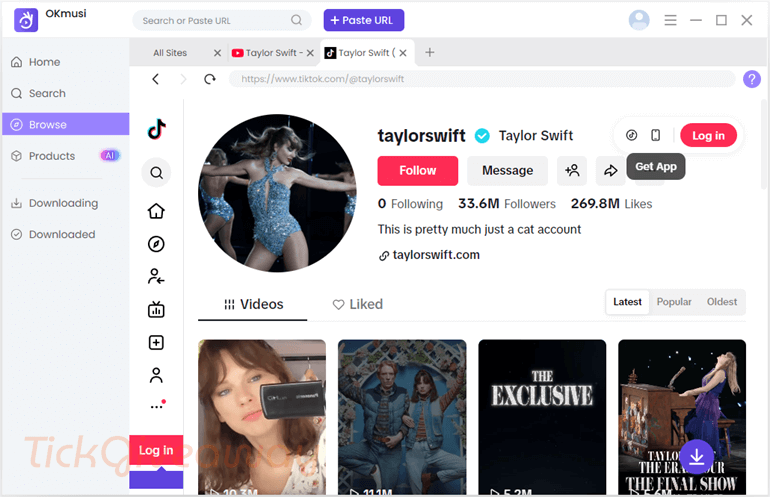Click the share arrow icon

pos(610,171)
